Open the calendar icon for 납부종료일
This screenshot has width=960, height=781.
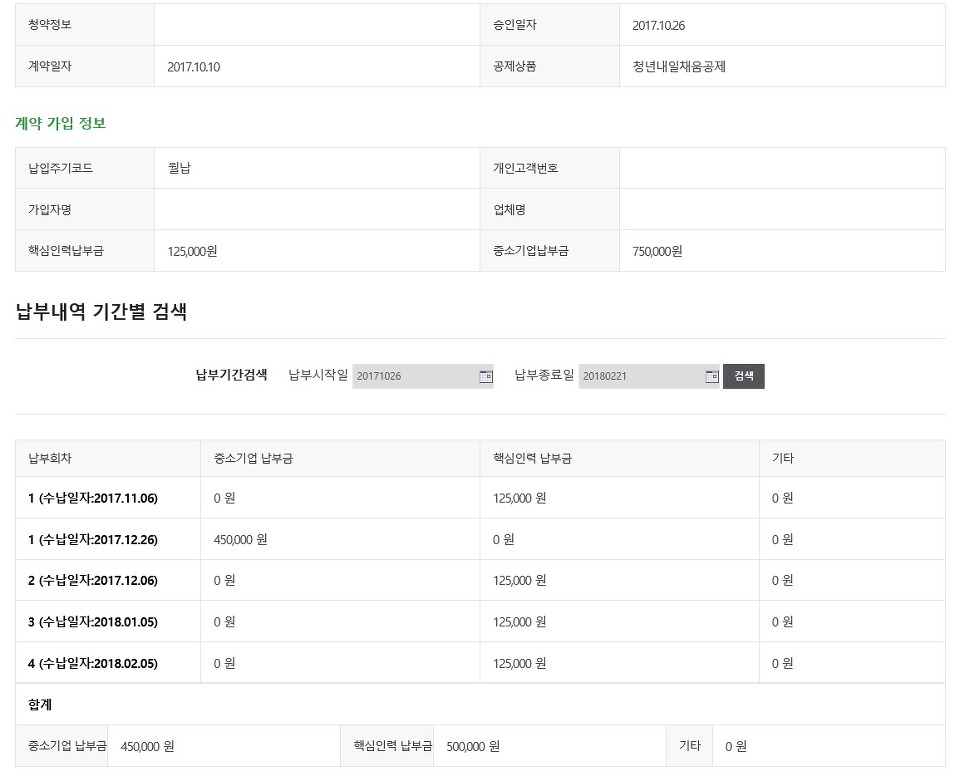(711, 376)
